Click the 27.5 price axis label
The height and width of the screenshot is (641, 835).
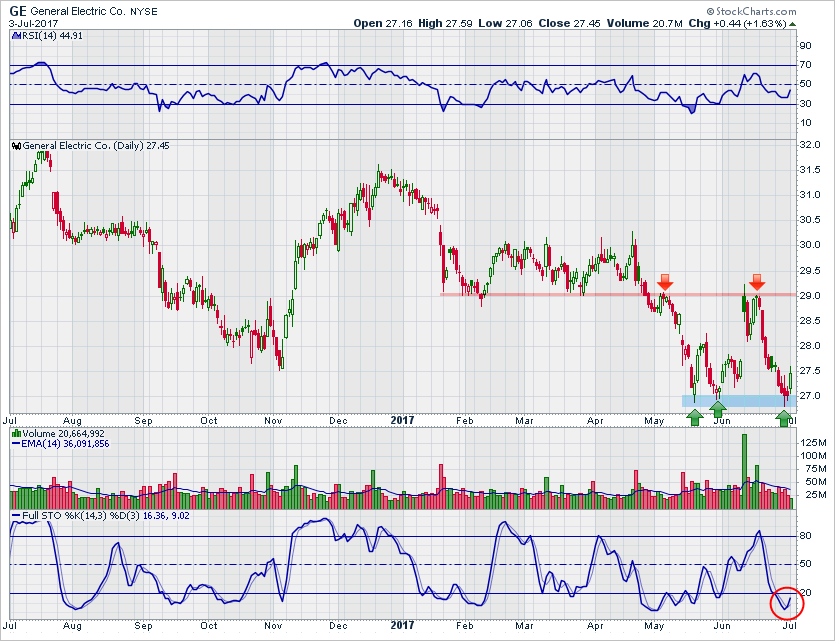click(809, 371)
